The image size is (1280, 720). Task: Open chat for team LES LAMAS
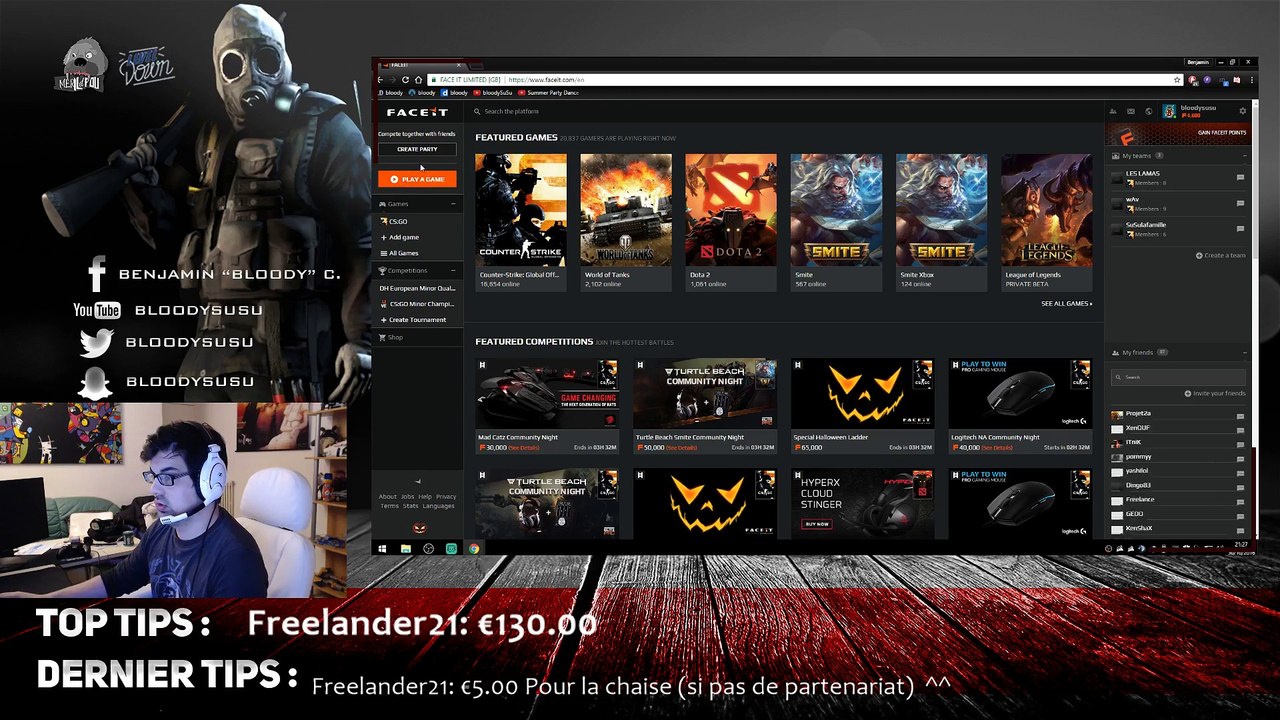[x=1240, y=178]
